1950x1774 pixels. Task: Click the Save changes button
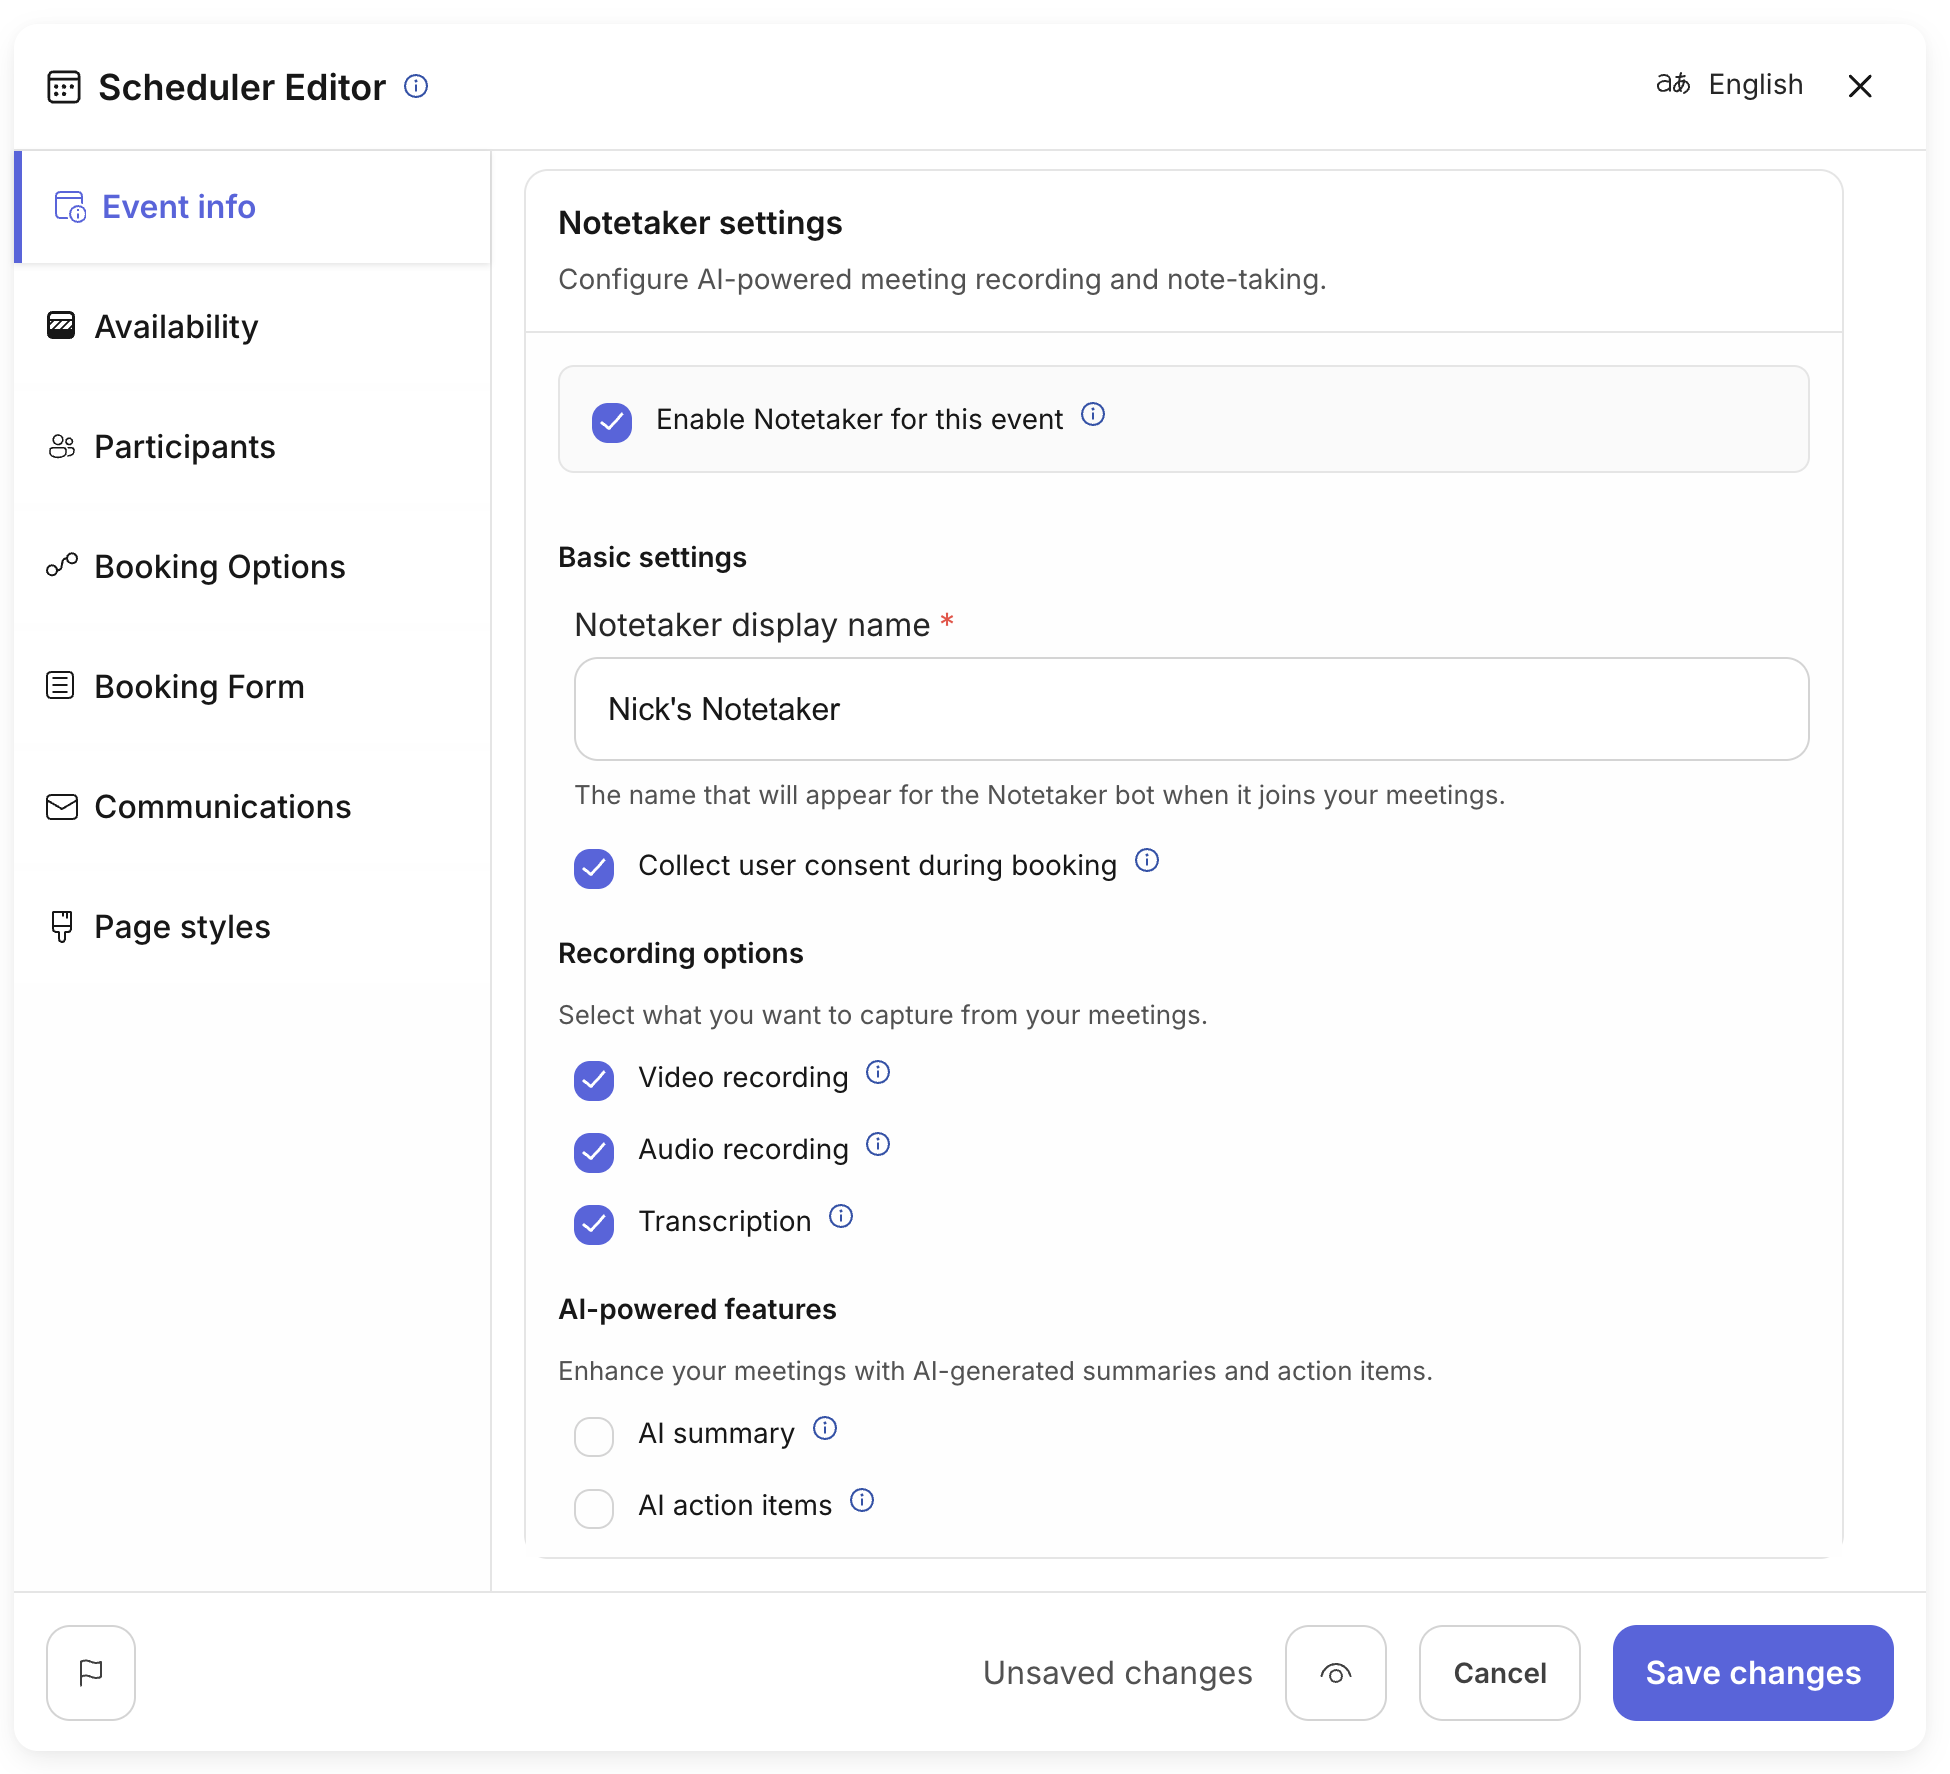[x=1752, y=1672]
